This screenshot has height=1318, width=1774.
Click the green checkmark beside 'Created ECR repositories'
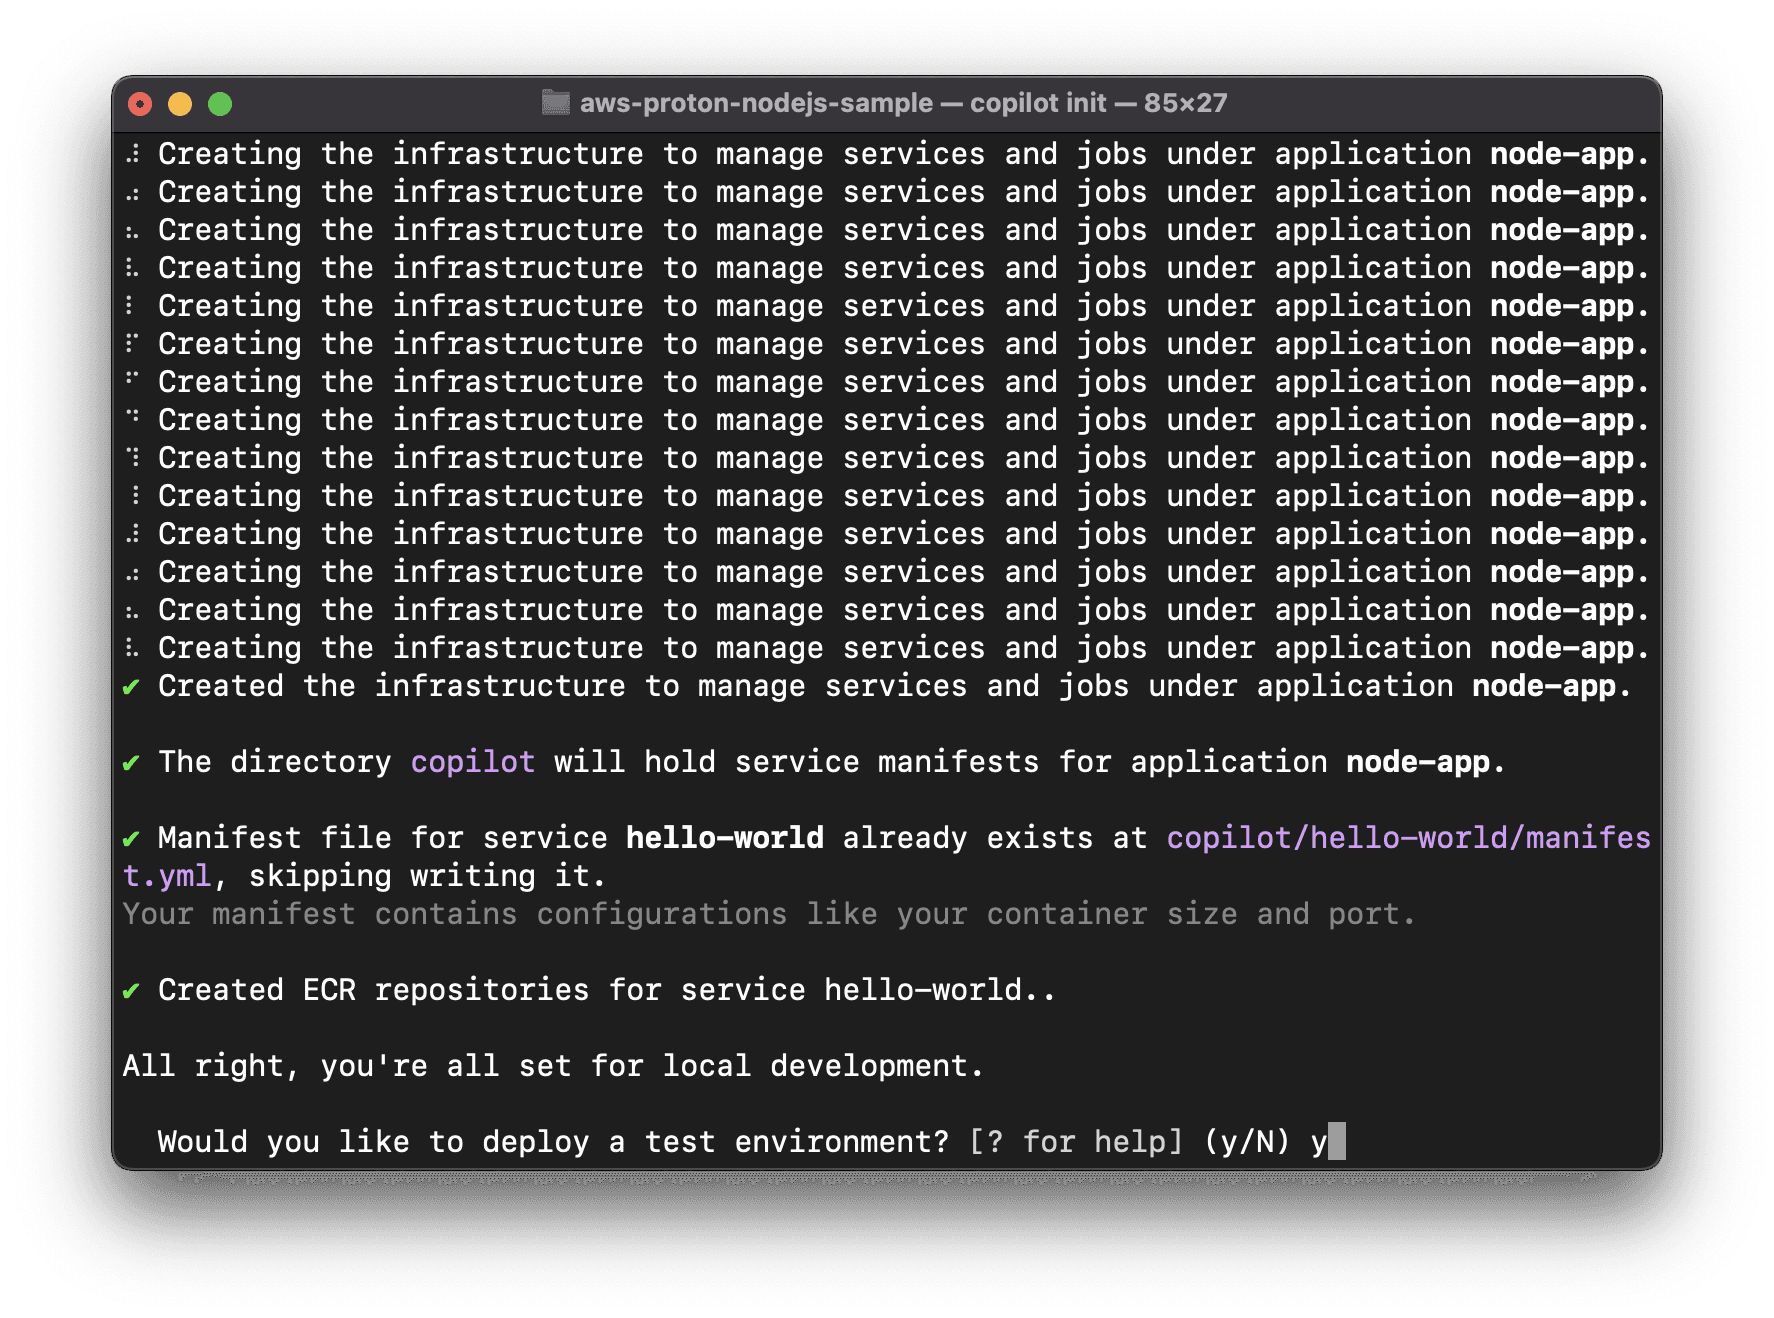131,991
